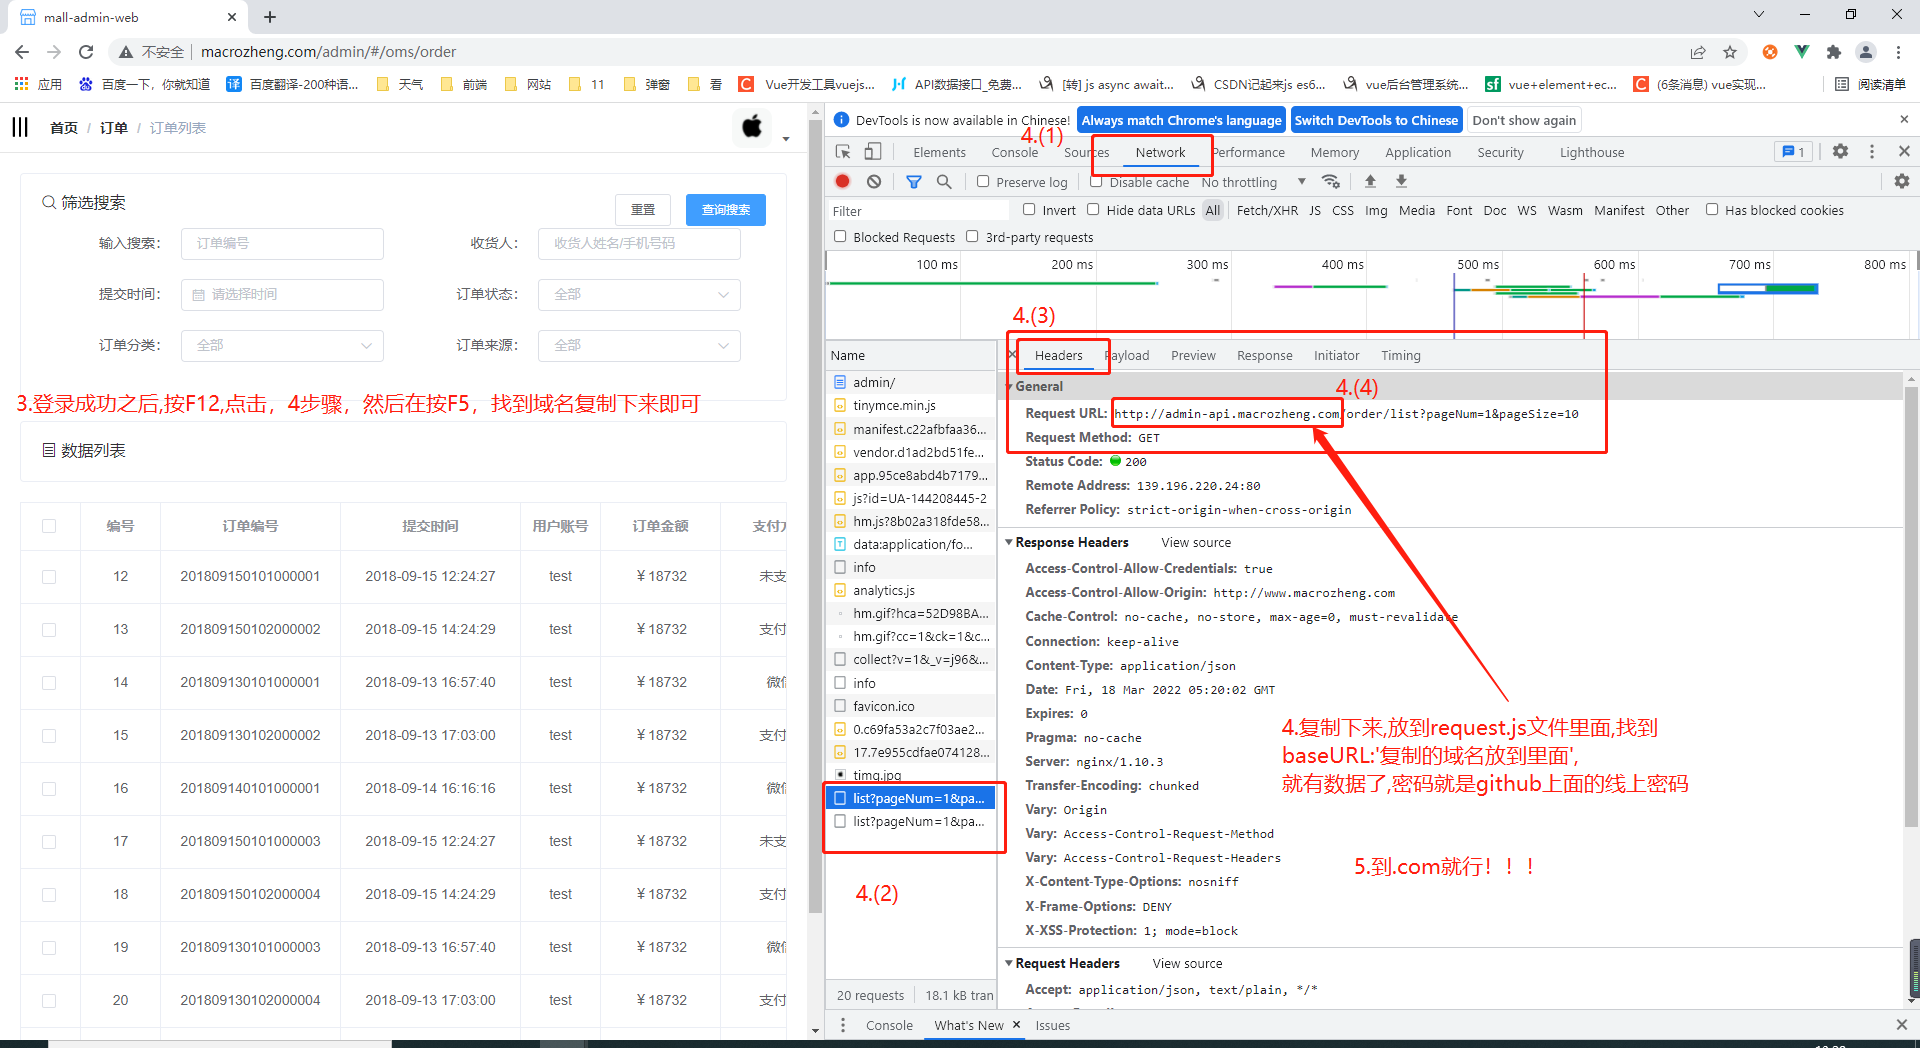Close the DevTools panel
Image resolution: width=1920 pixels, height=1048 pixels.
click(x=1904, y=151)
